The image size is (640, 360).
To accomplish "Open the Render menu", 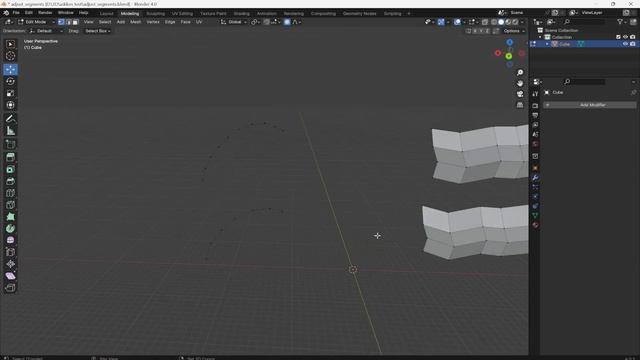I will 45,13.
